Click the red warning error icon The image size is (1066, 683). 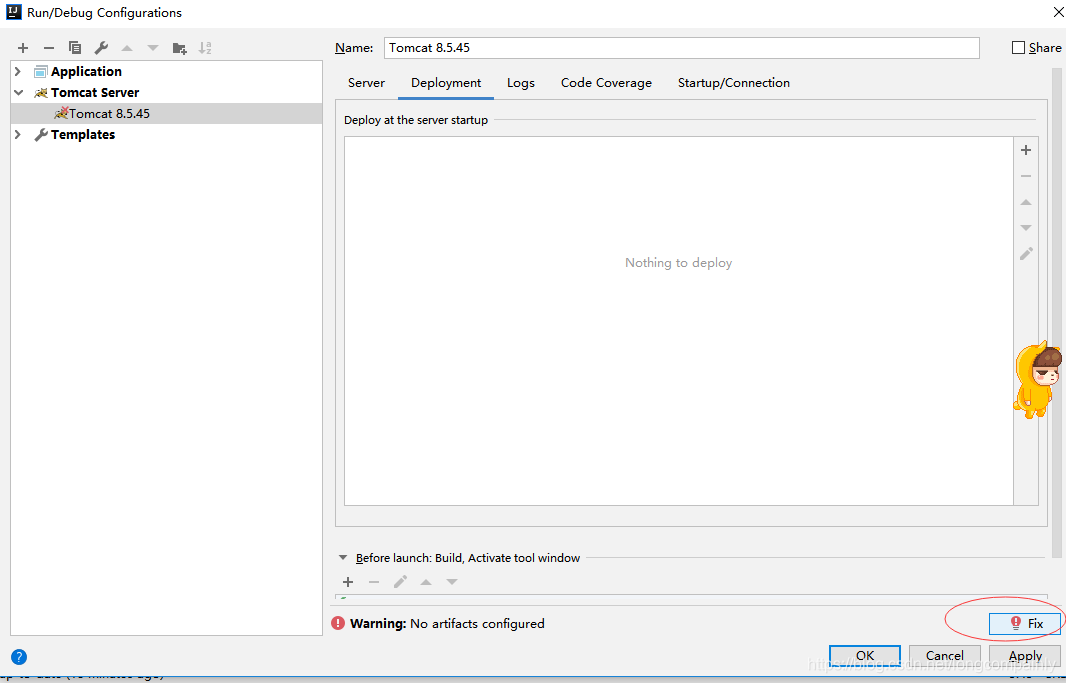[338, 623]
